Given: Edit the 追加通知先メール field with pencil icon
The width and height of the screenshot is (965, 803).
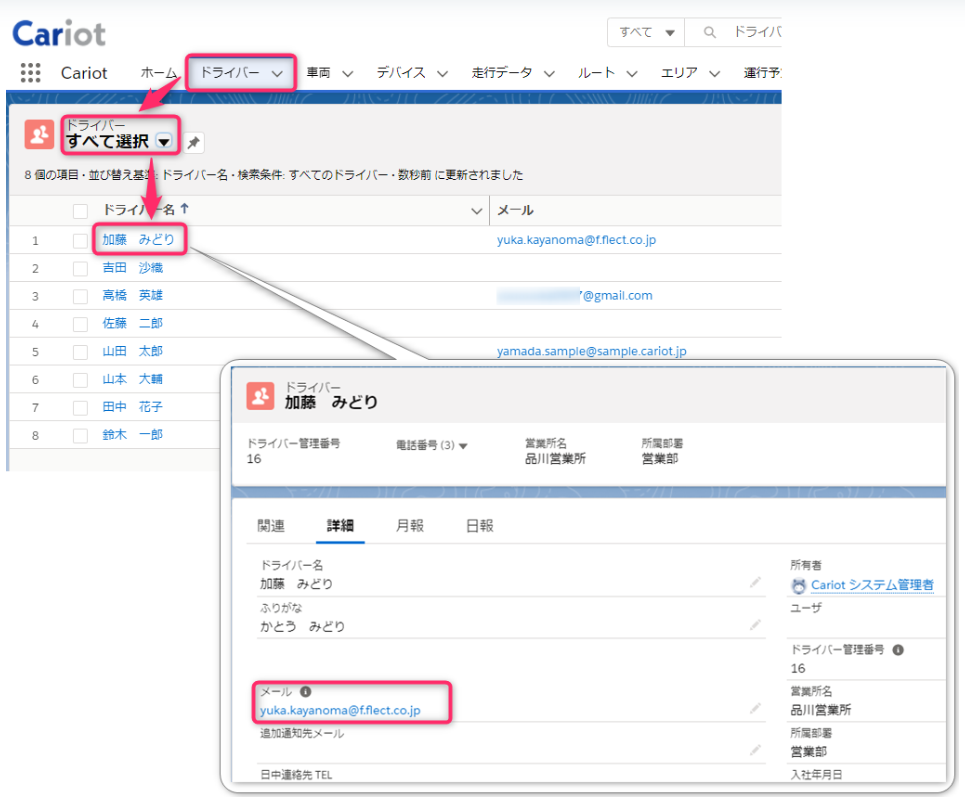Looking at the screenshot, I should tap(755, 750).
